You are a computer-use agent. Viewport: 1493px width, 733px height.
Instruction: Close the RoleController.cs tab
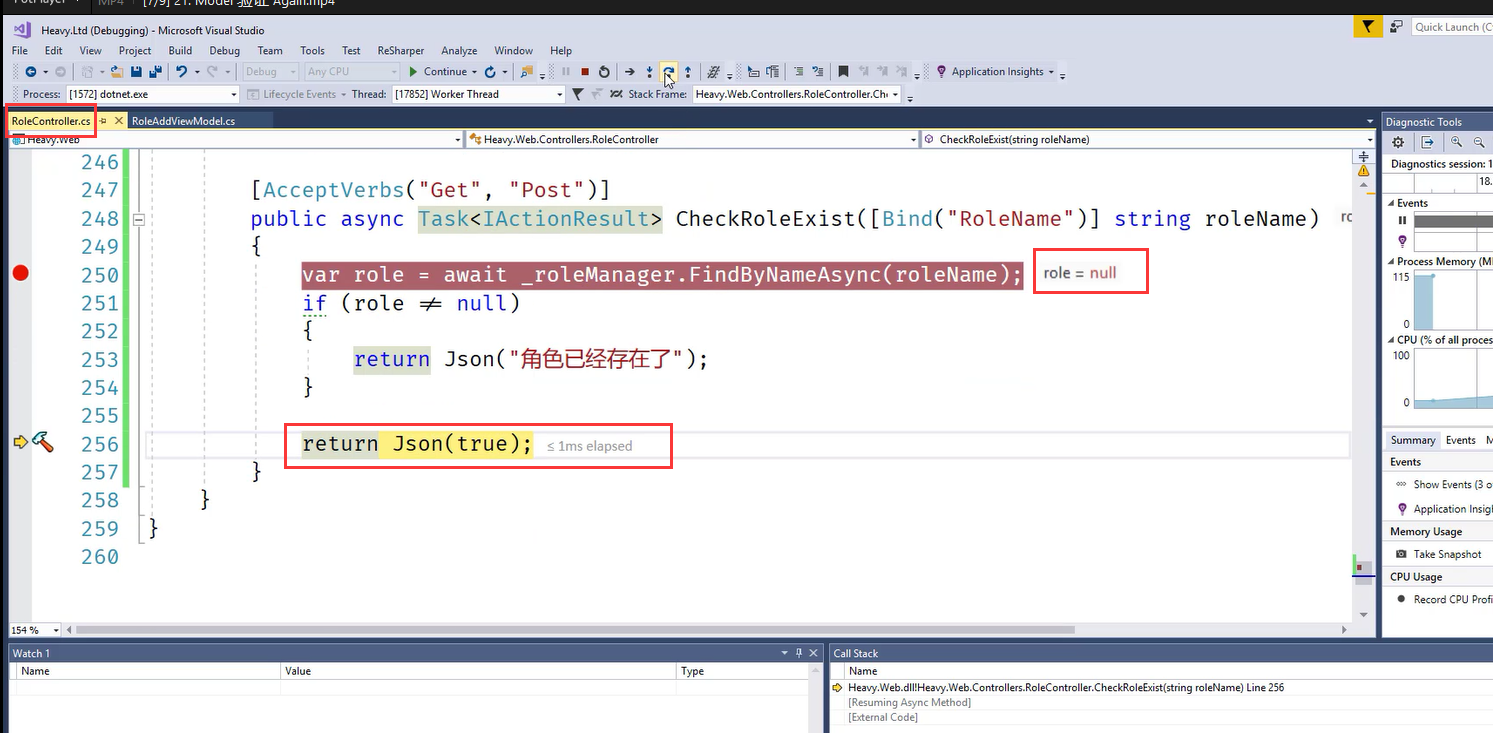click(x=119, y=121)
